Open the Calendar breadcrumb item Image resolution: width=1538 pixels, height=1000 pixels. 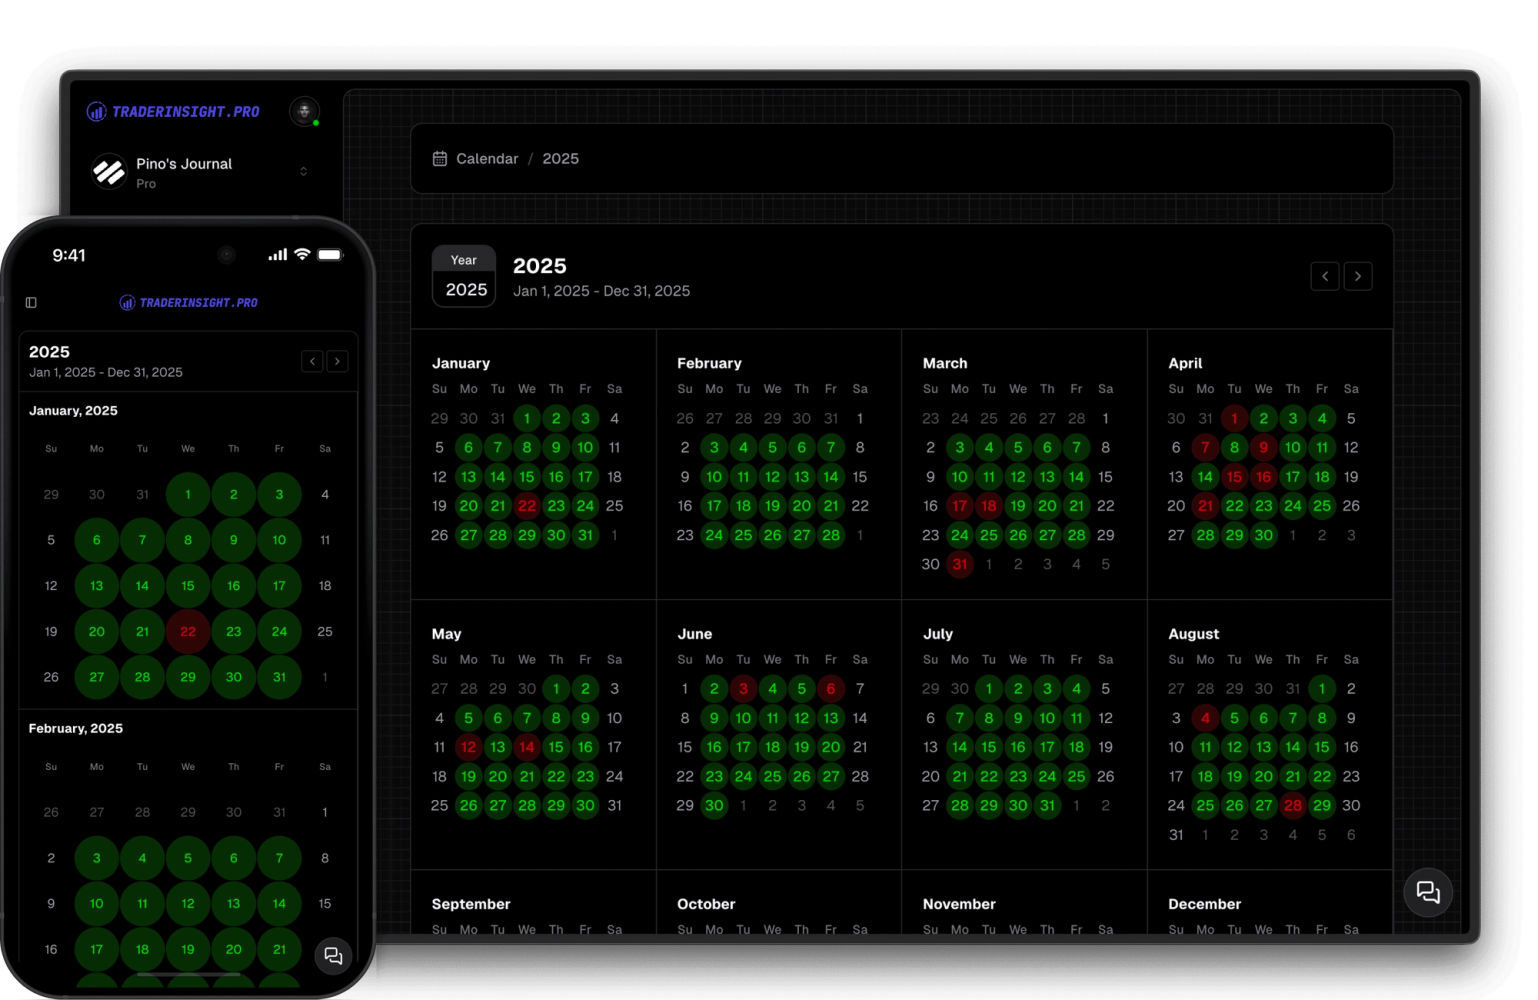coord(487,158)
